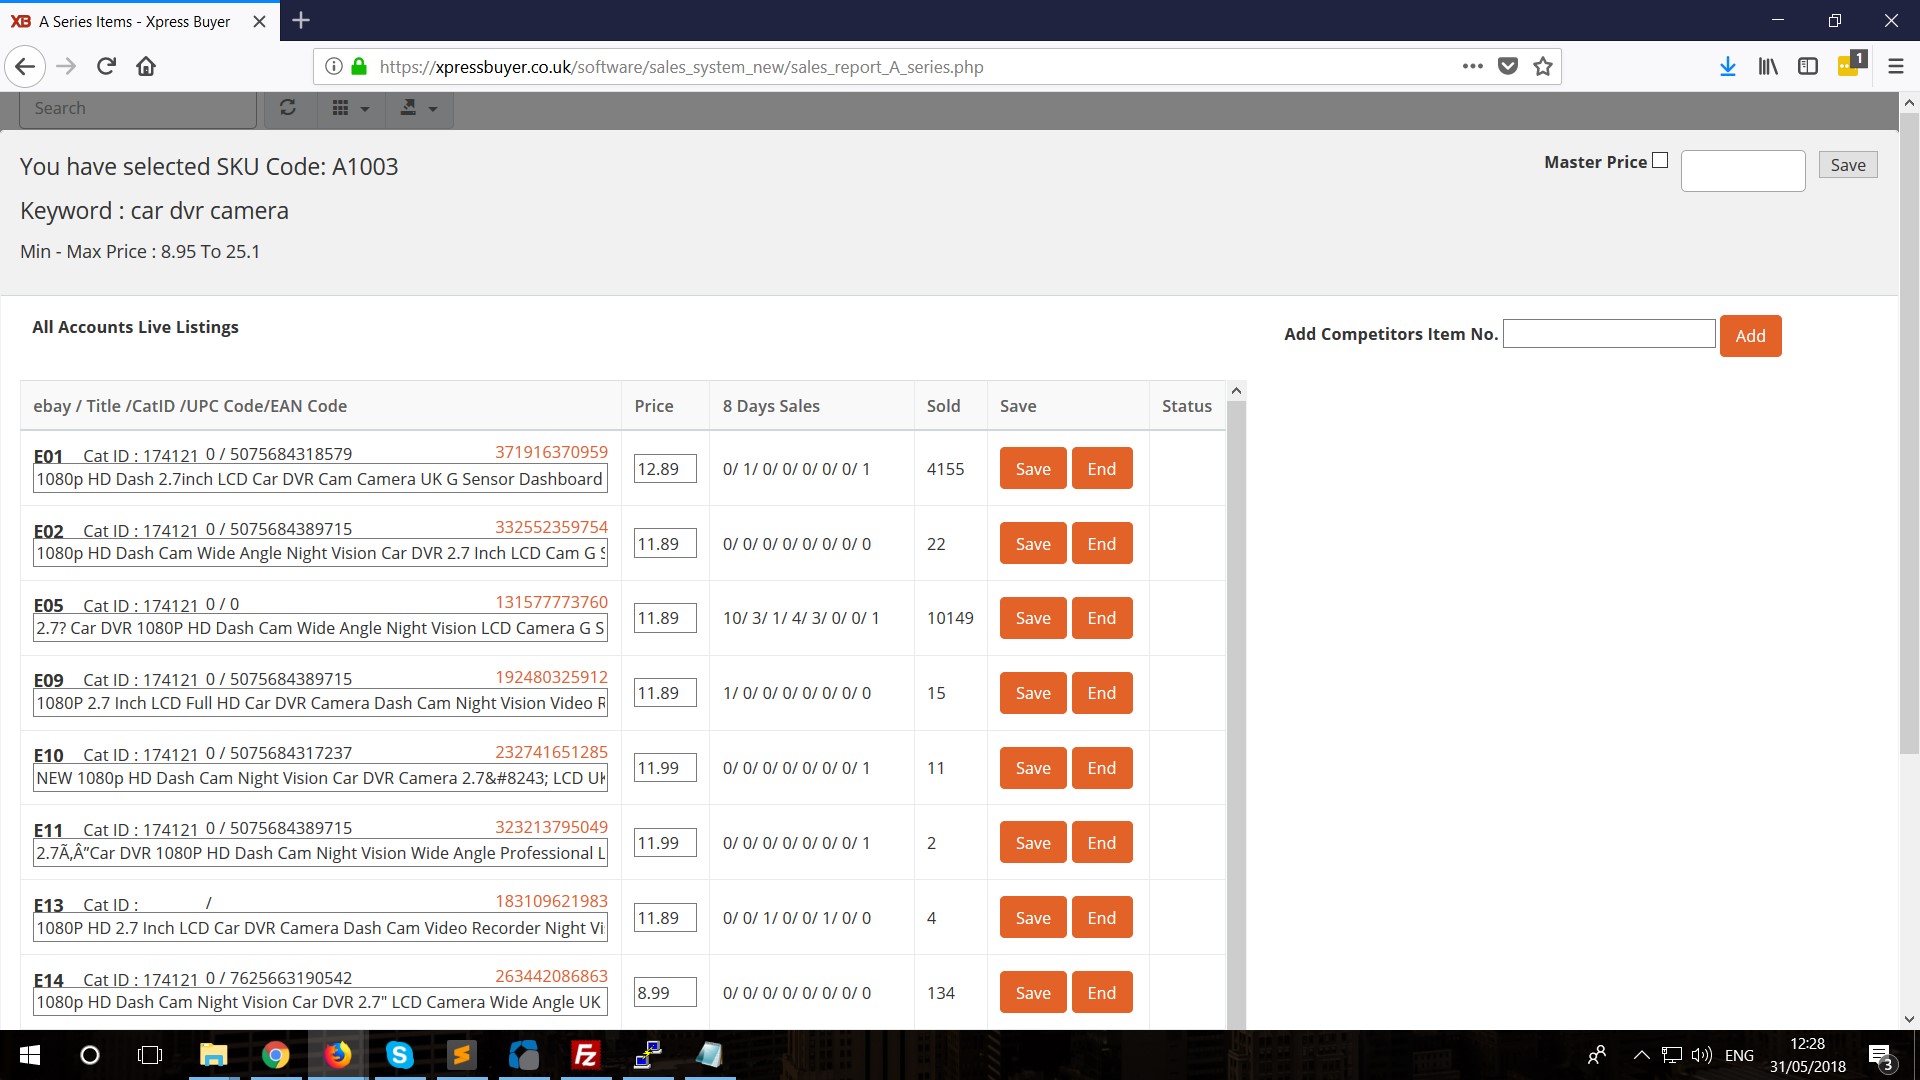Click the E14 price field
The image size is (1920, 1080).
coord(664,993)
